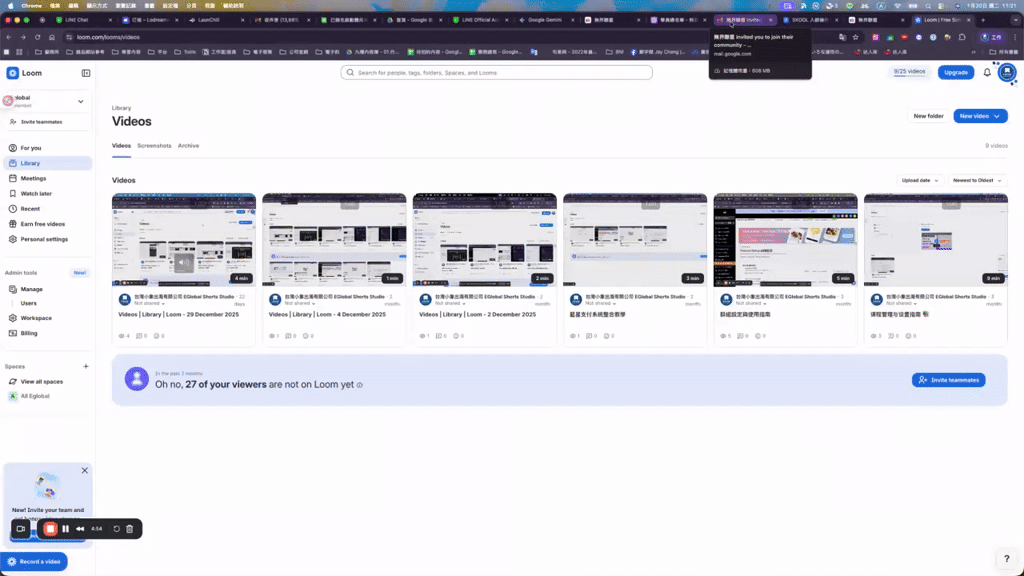Open the Chrome menu in menu bar
The height and width of the screenshot is (576, 1024).
pos(31,5)
